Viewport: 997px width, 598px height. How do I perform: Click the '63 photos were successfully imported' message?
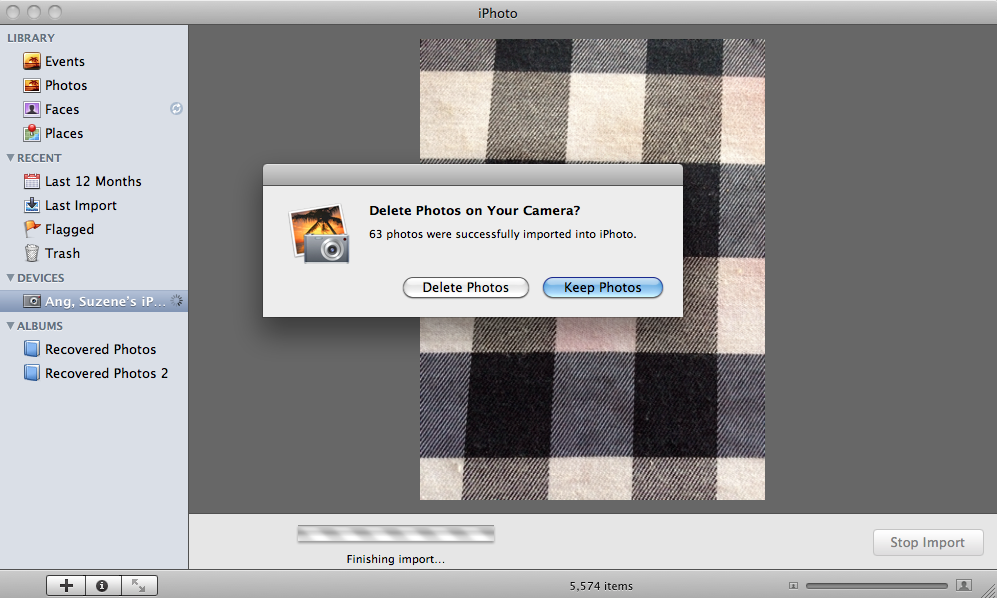pyautogui.click(x=502, y=234)
